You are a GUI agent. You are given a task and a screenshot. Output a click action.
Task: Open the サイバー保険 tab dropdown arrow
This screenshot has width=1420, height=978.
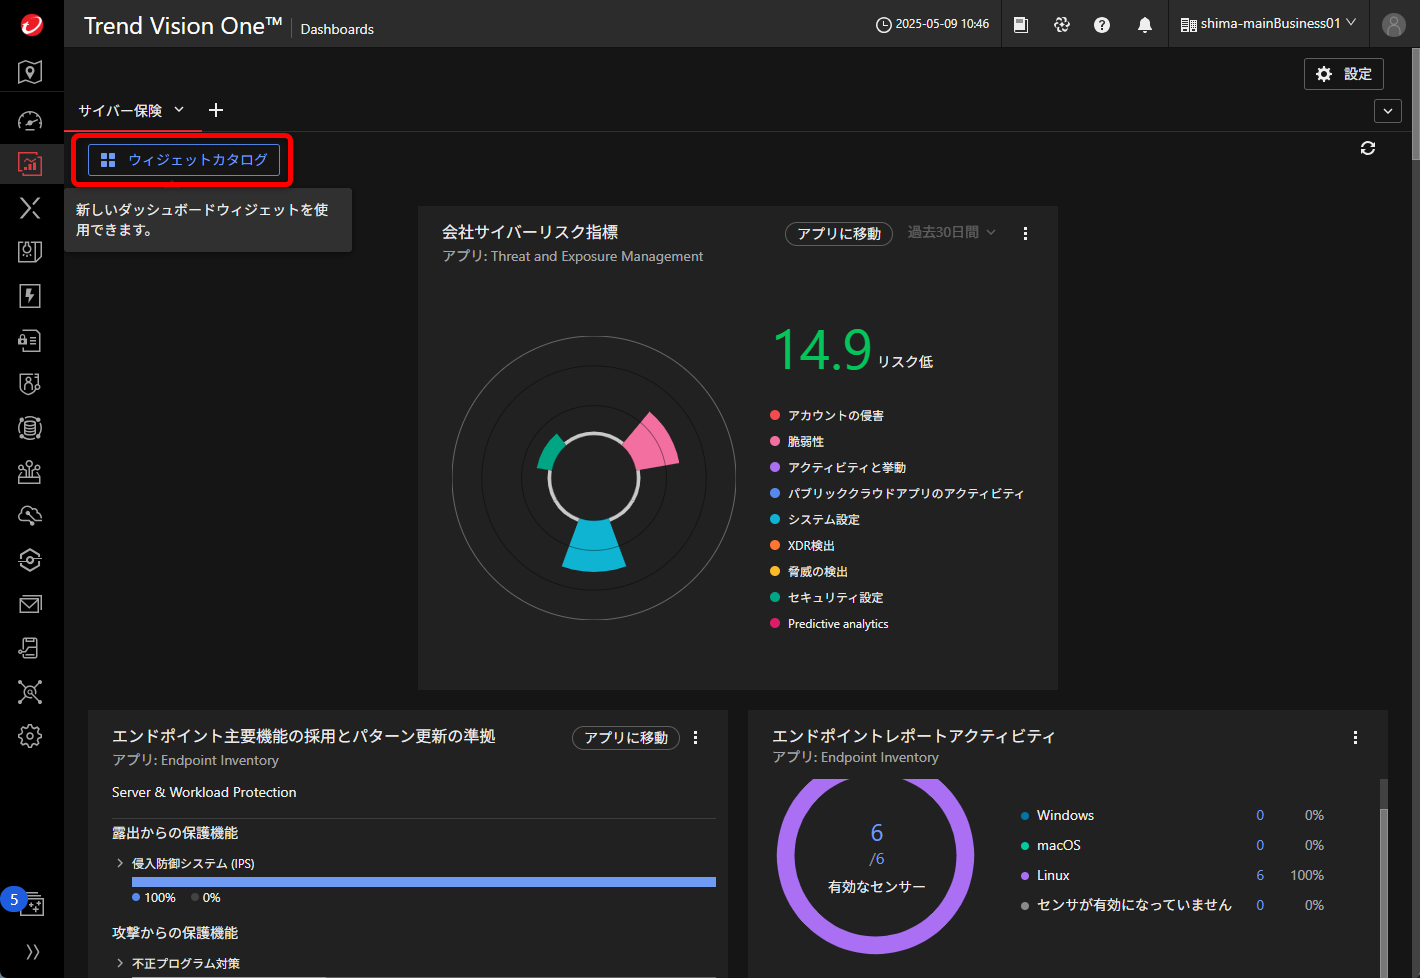tap(179, 110)
